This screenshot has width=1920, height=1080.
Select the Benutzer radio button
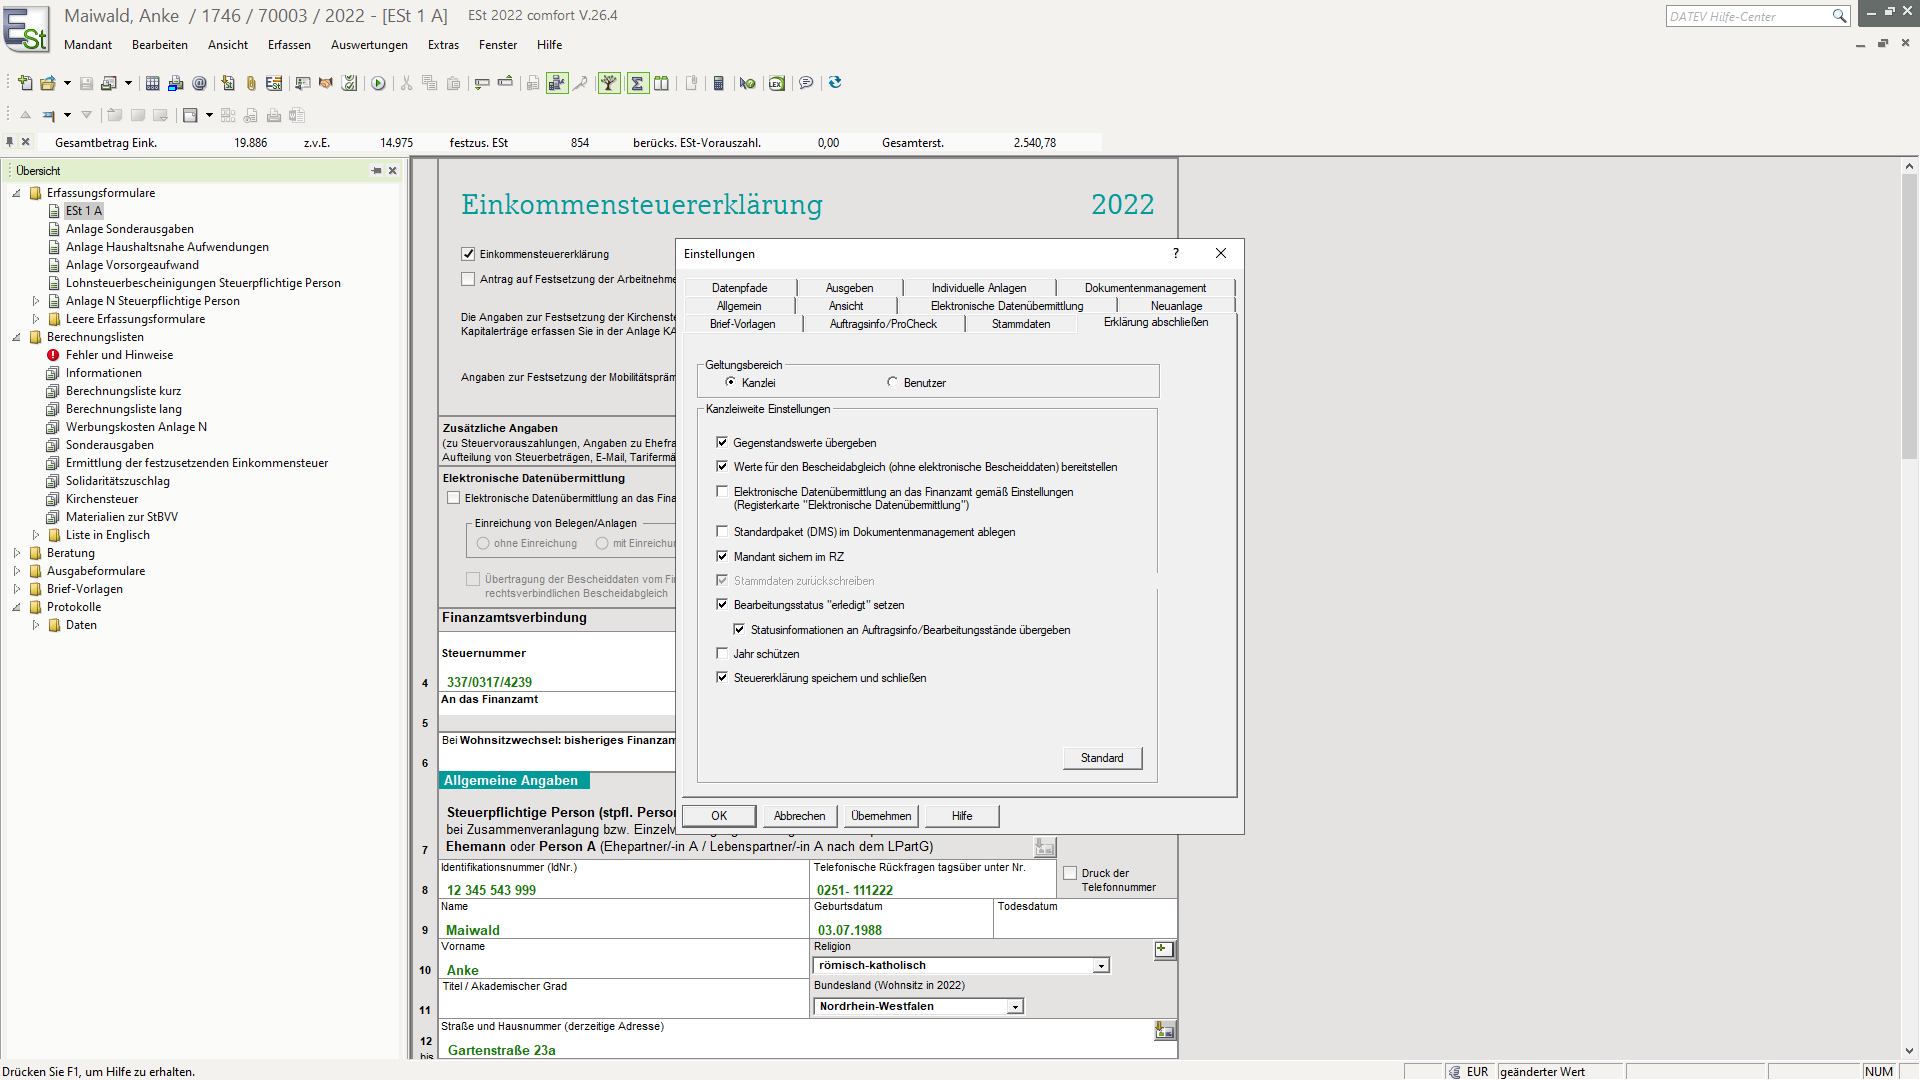(892, 382)
